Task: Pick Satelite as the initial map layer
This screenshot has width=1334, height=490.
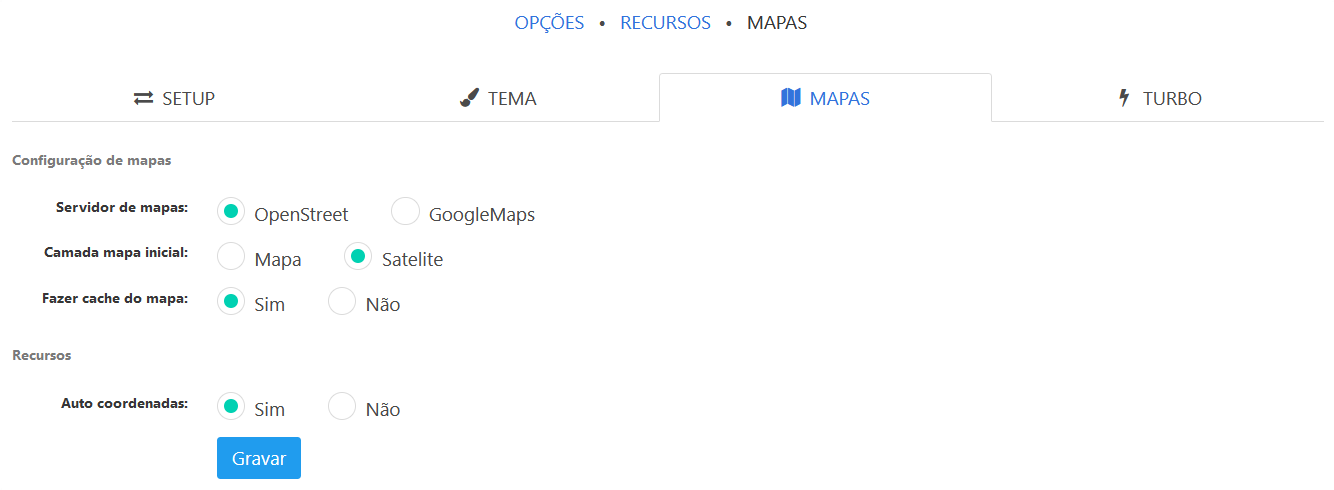Action: point(358,257)
